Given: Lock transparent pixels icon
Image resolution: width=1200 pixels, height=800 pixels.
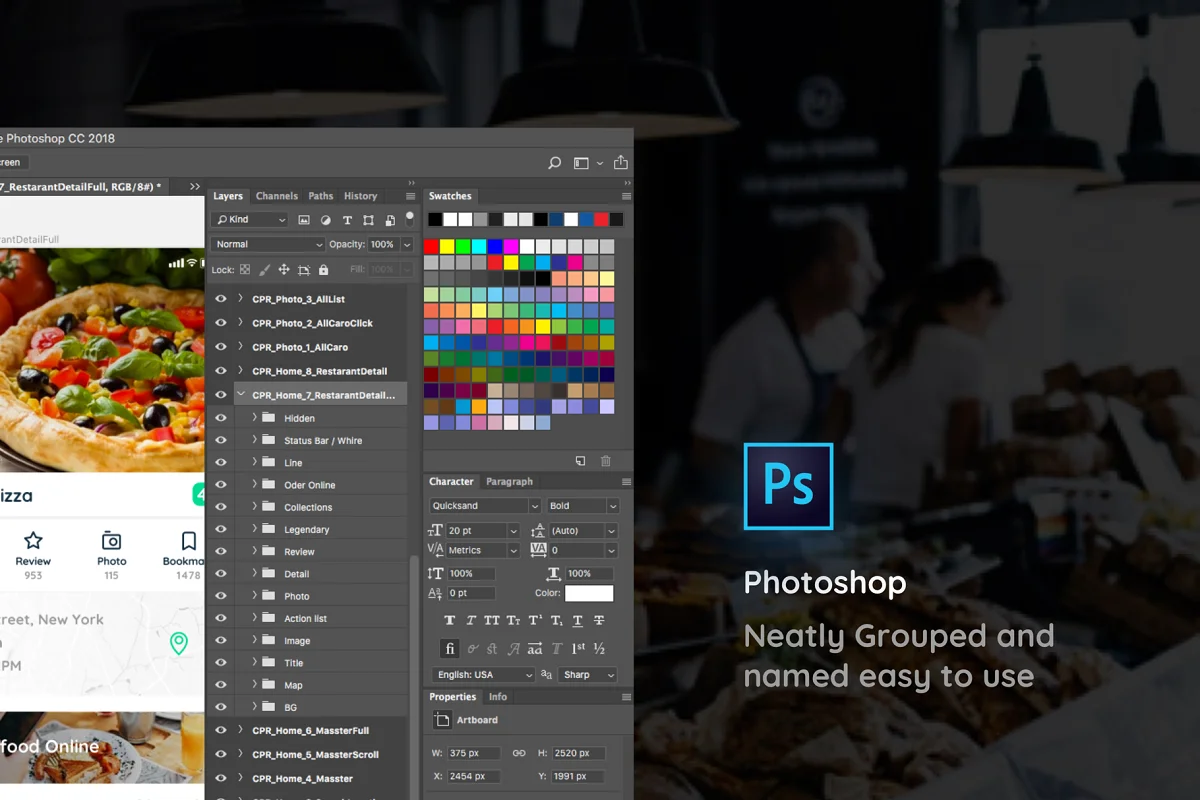Looking at the screenshot, I should (245, 270).
